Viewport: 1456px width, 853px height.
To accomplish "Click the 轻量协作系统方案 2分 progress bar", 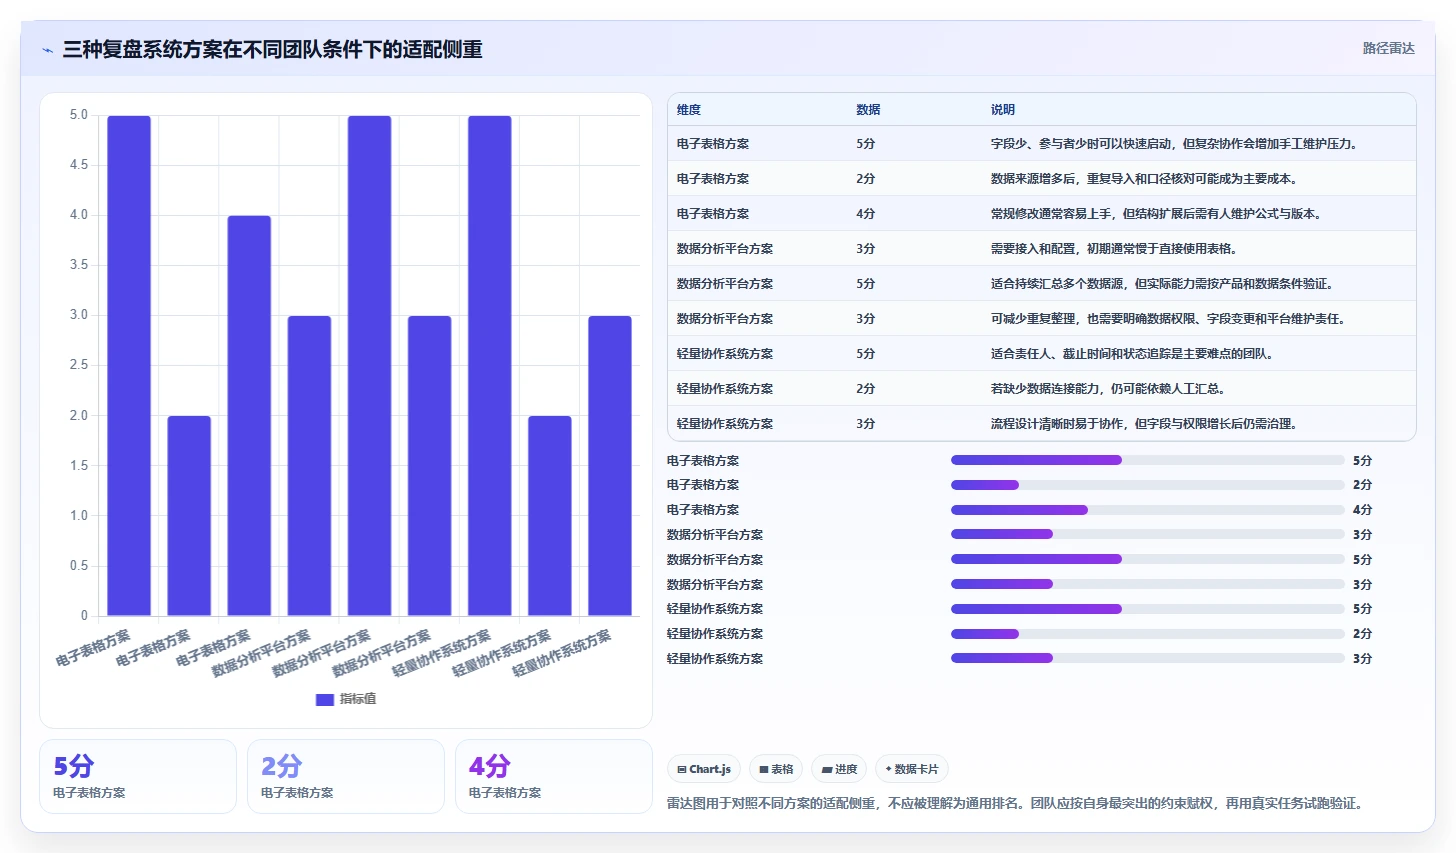I will tap(1148, 634).
